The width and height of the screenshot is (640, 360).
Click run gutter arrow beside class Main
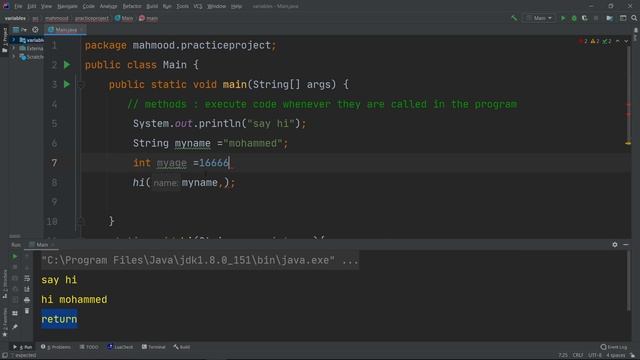pos(67,65)
